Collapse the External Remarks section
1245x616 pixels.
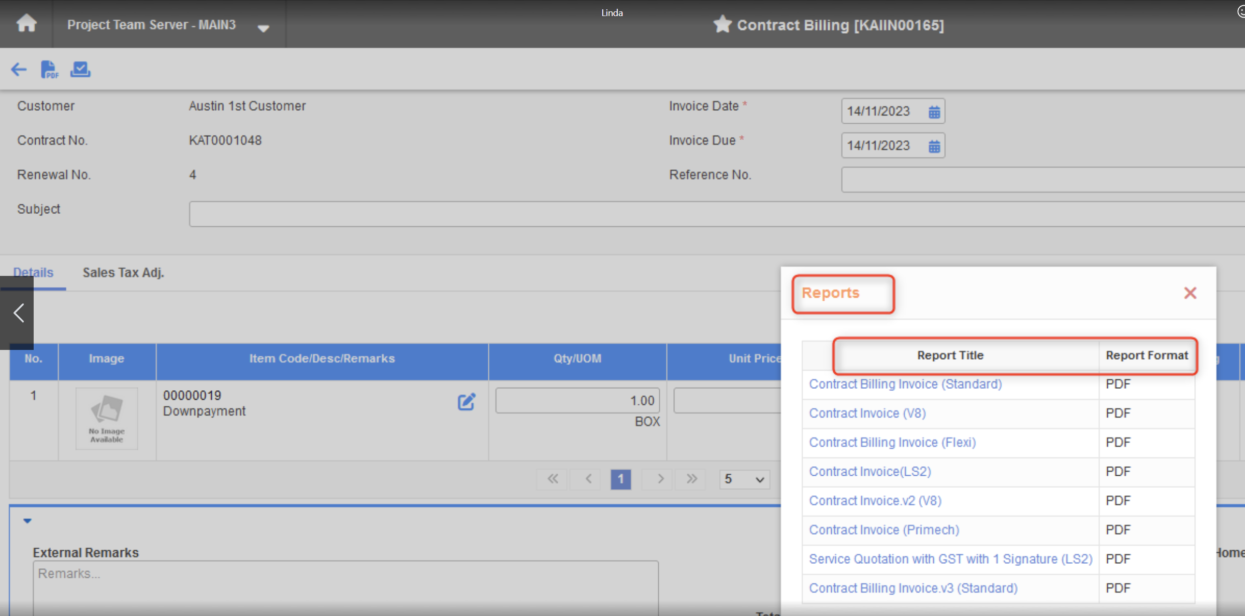(x=27, y=521)
